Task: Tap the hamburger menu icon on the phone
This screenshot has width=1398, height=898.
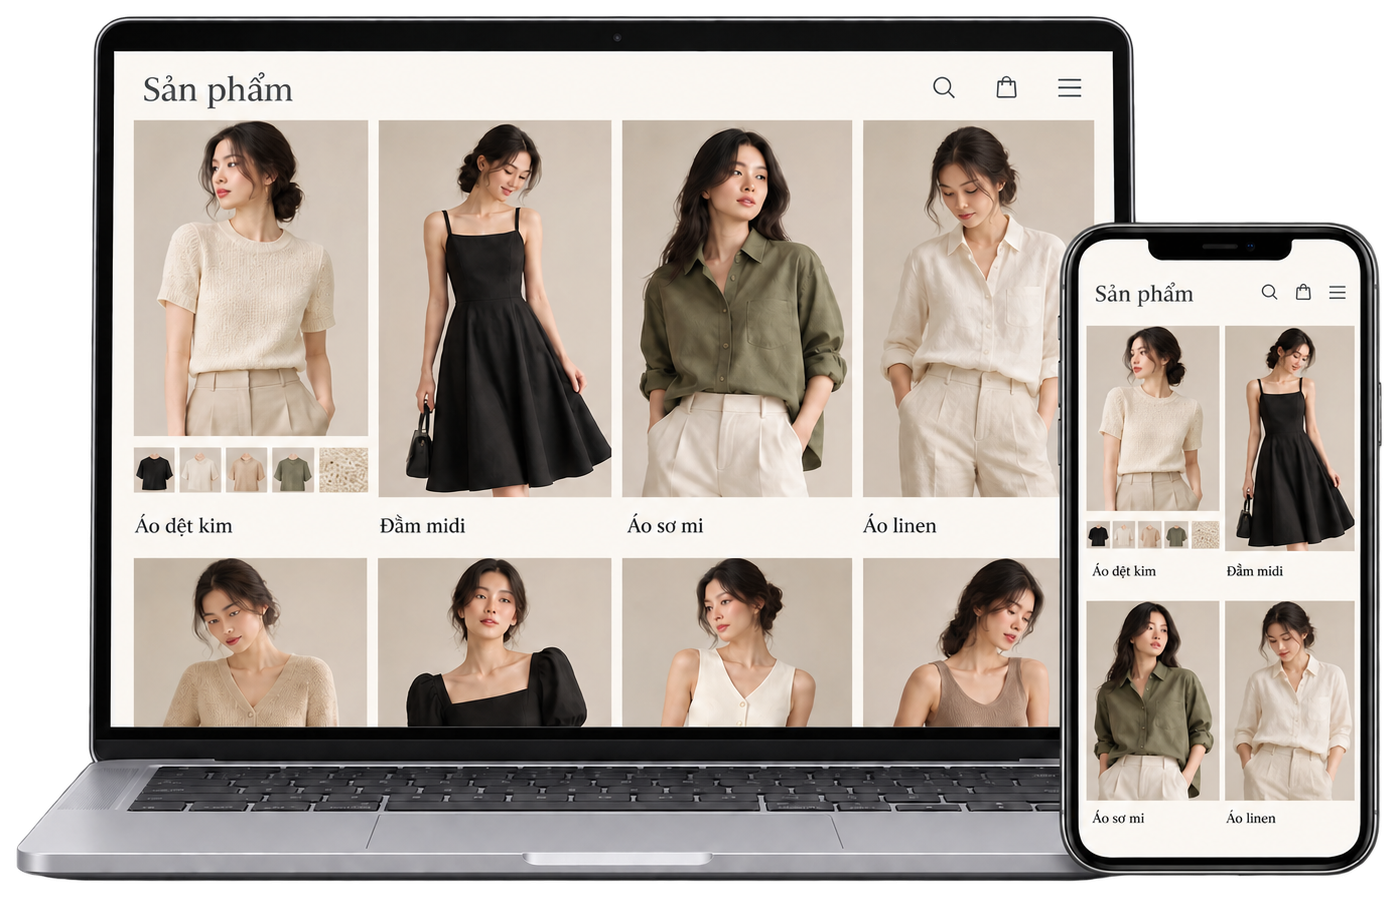Action: click(x=1337, y=293)
